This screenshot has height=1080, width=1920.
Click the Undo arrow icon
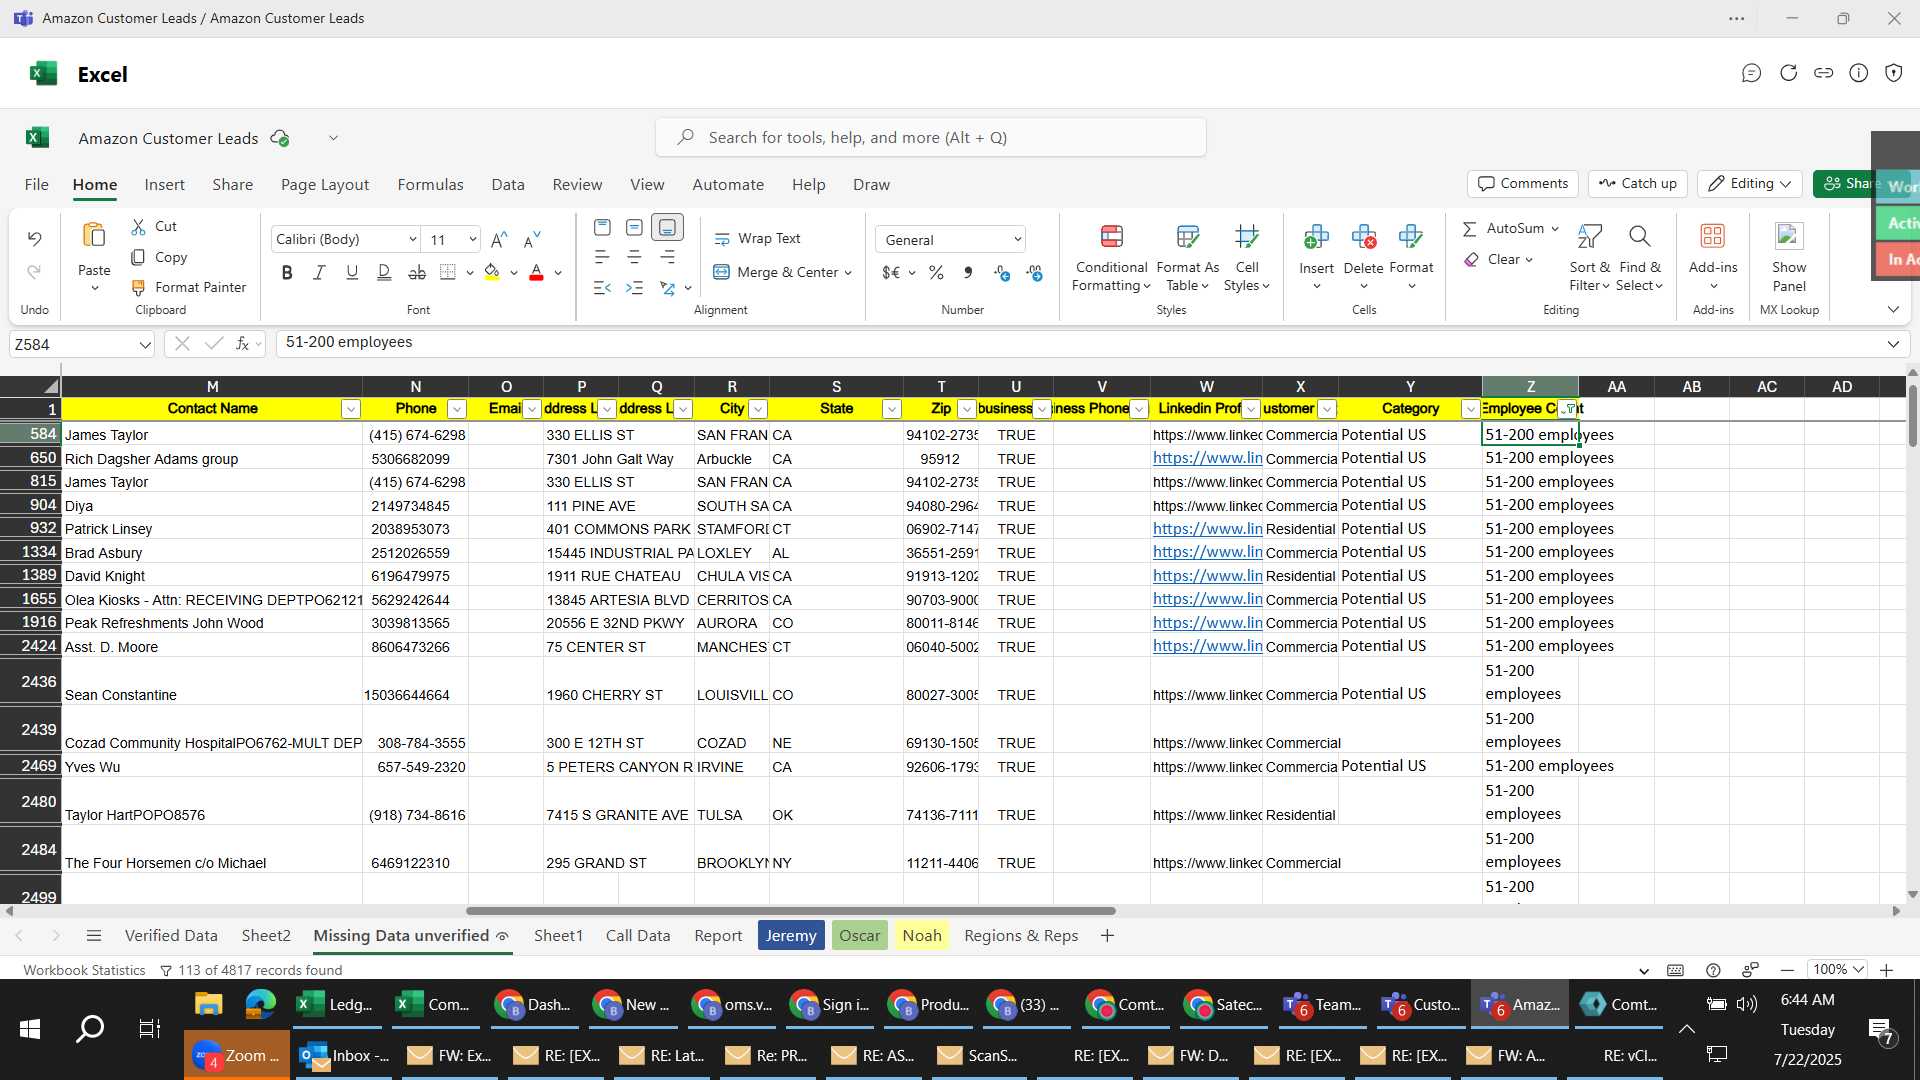pos(34,239)
